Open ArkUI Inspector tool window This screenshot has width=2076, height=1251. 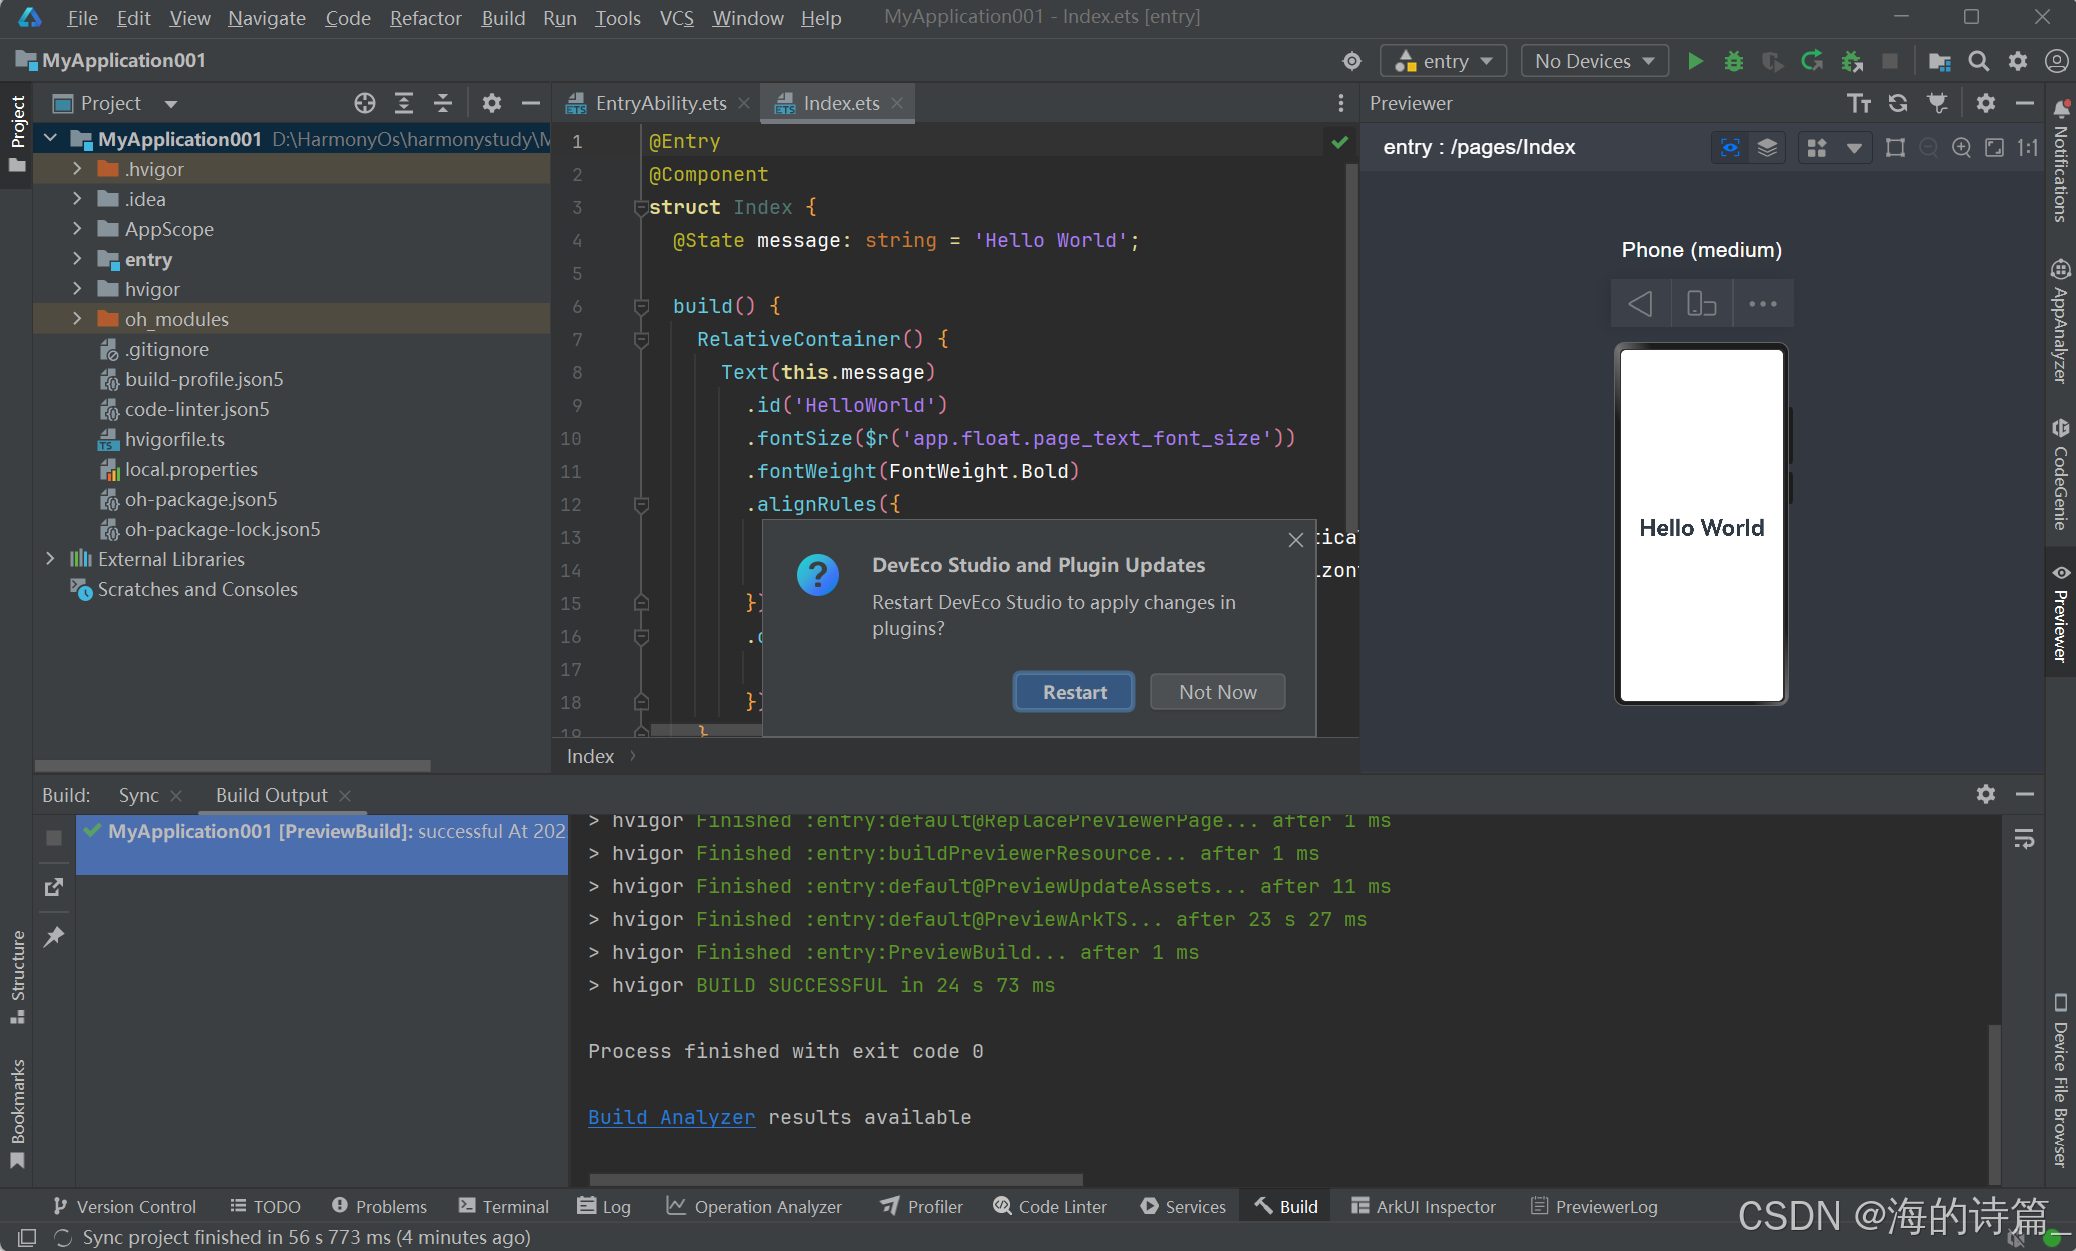click(x=1423, y=1207)
